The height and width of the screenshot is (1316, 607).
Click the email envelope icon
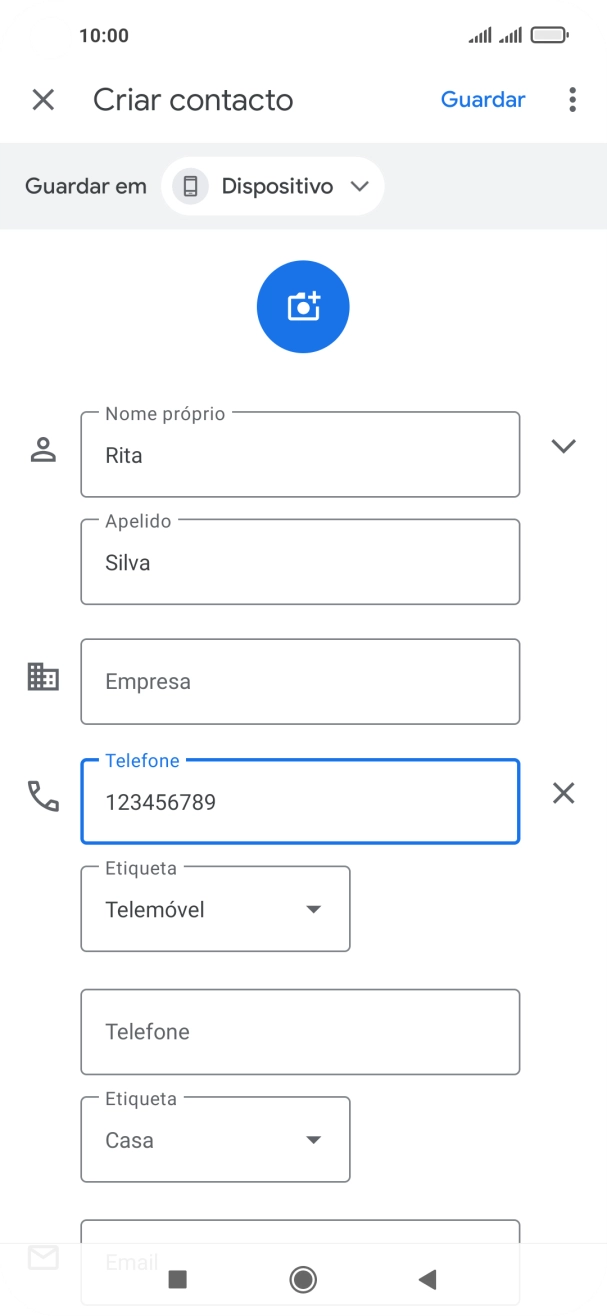(x=44, y=1257)
